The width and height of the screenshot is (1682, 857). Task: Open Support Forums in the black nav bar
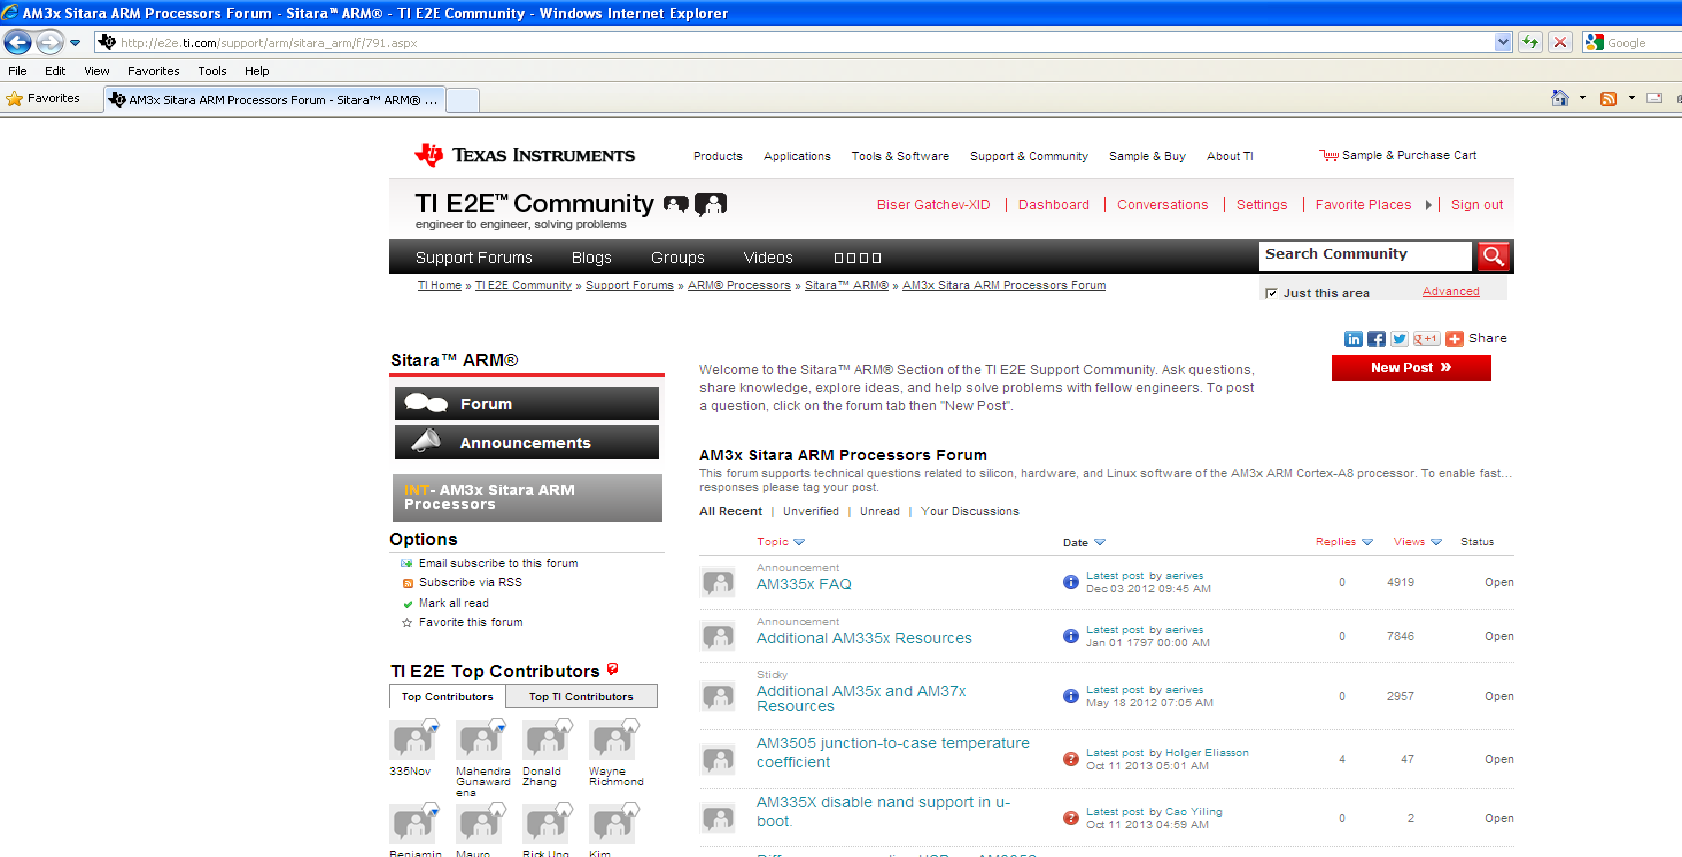pyautogui.click(x=474, y=257)
